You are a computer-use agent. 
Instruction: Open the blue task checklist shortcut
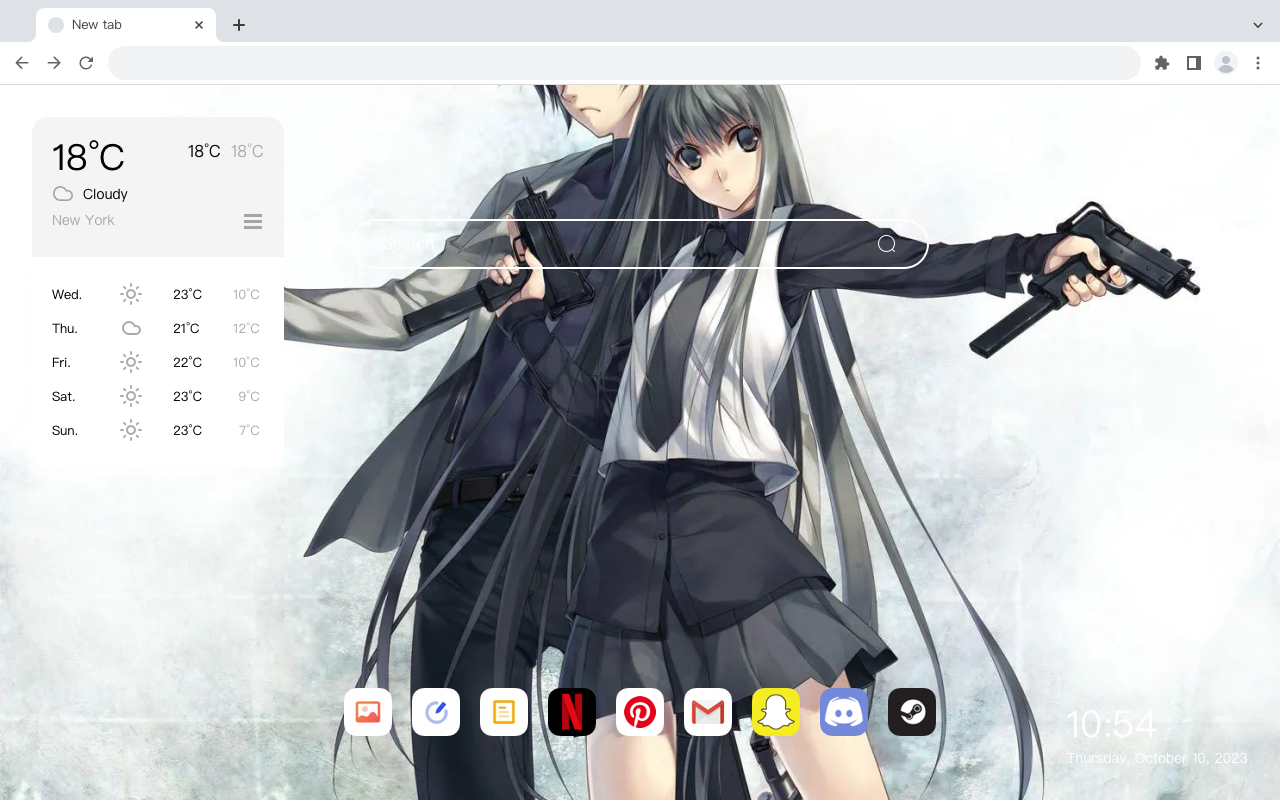[436, 712]
